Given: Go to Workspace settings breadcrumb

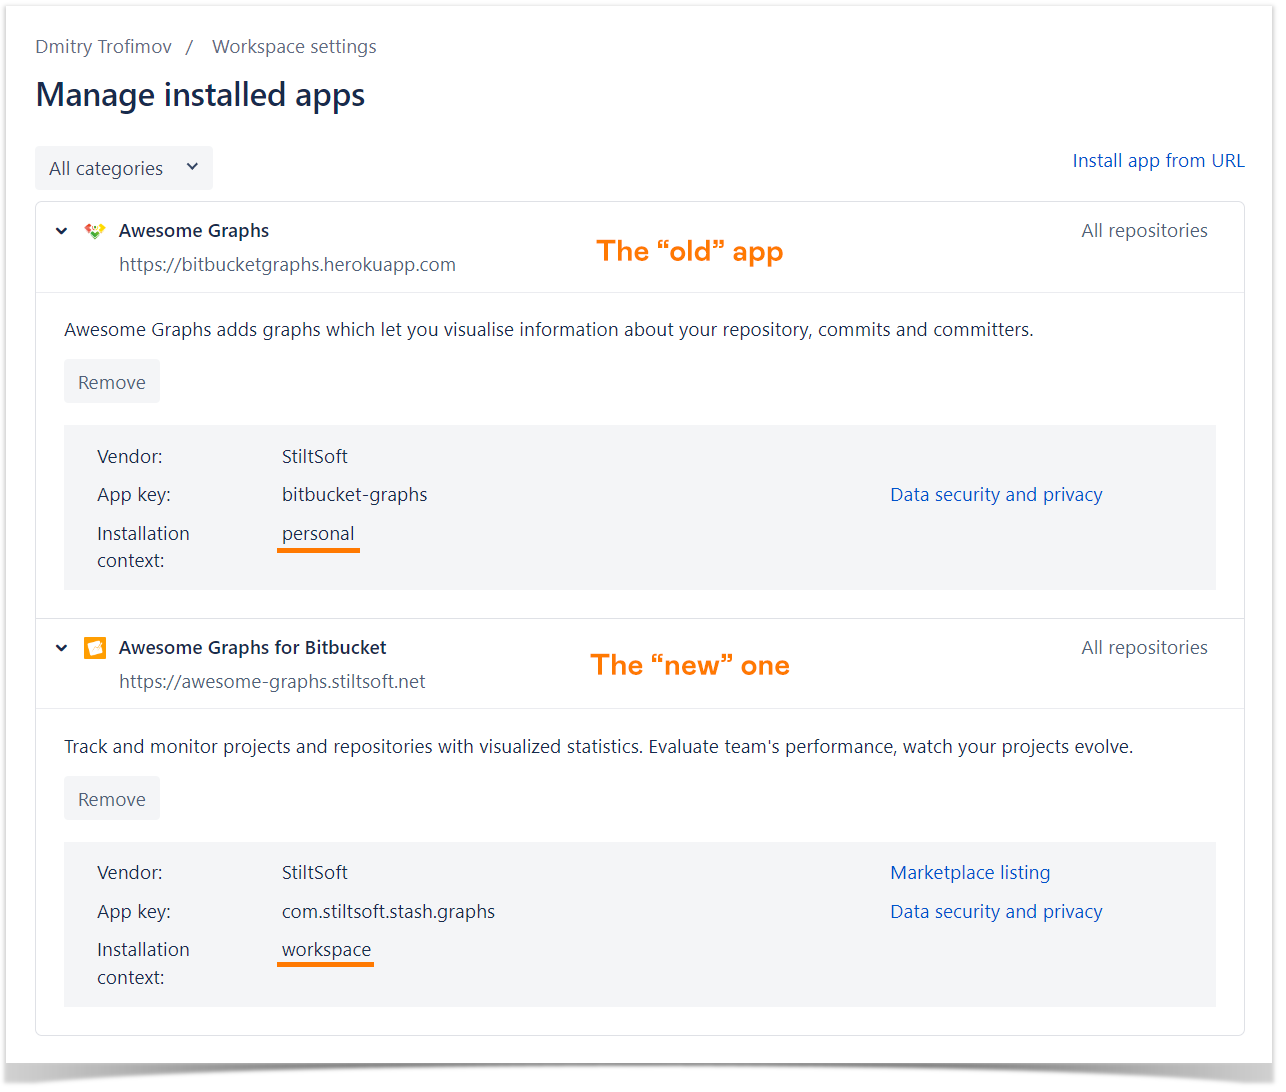Looking at the screenshot, I should point(294,47).
